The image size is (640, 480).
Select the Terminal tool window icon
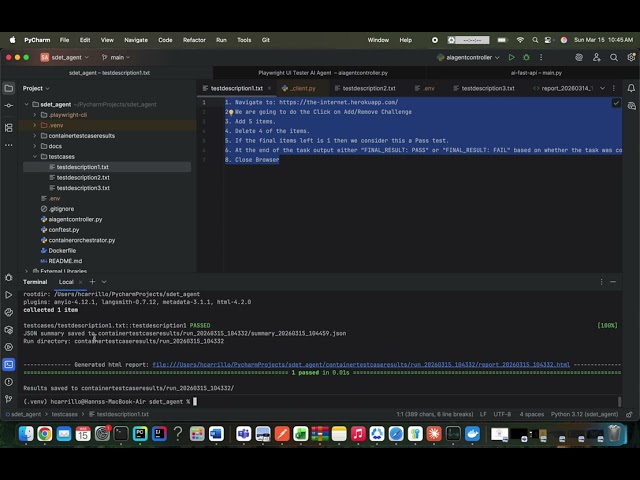9,364
